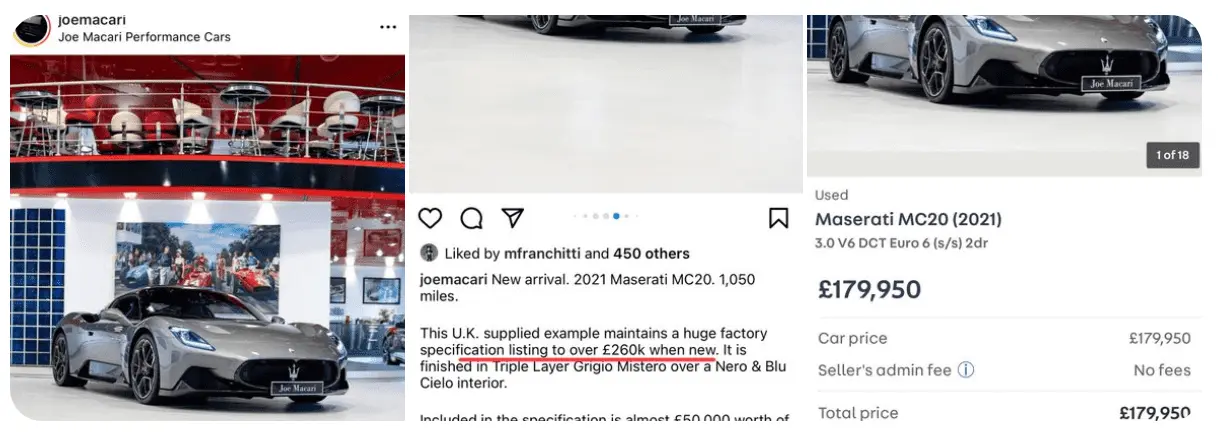
Task: Open Joe Macari Performance Cars location link
Action: [145, 37]
